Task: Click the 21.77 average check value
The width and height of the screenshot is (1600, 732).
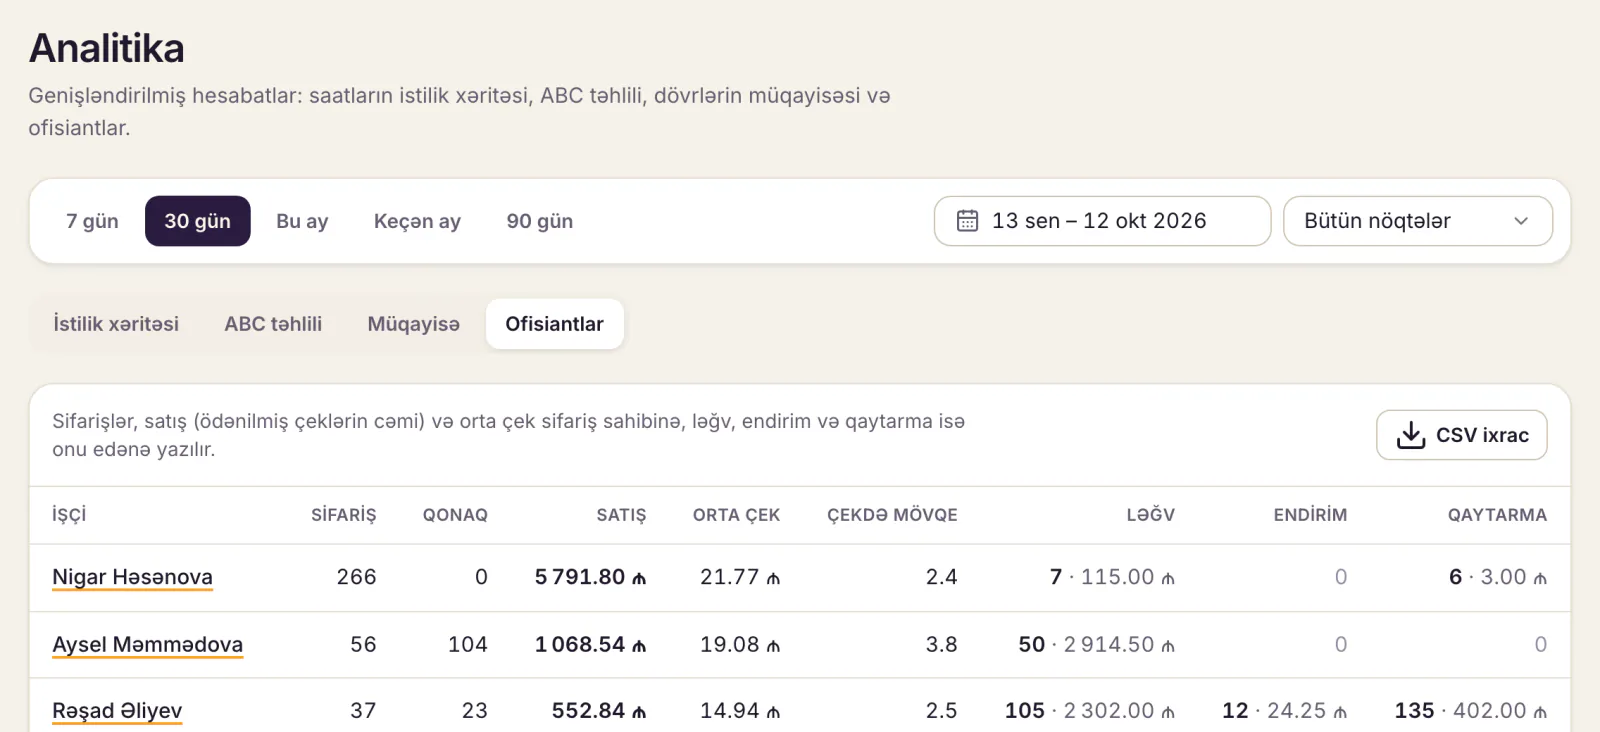Action: 740,577
